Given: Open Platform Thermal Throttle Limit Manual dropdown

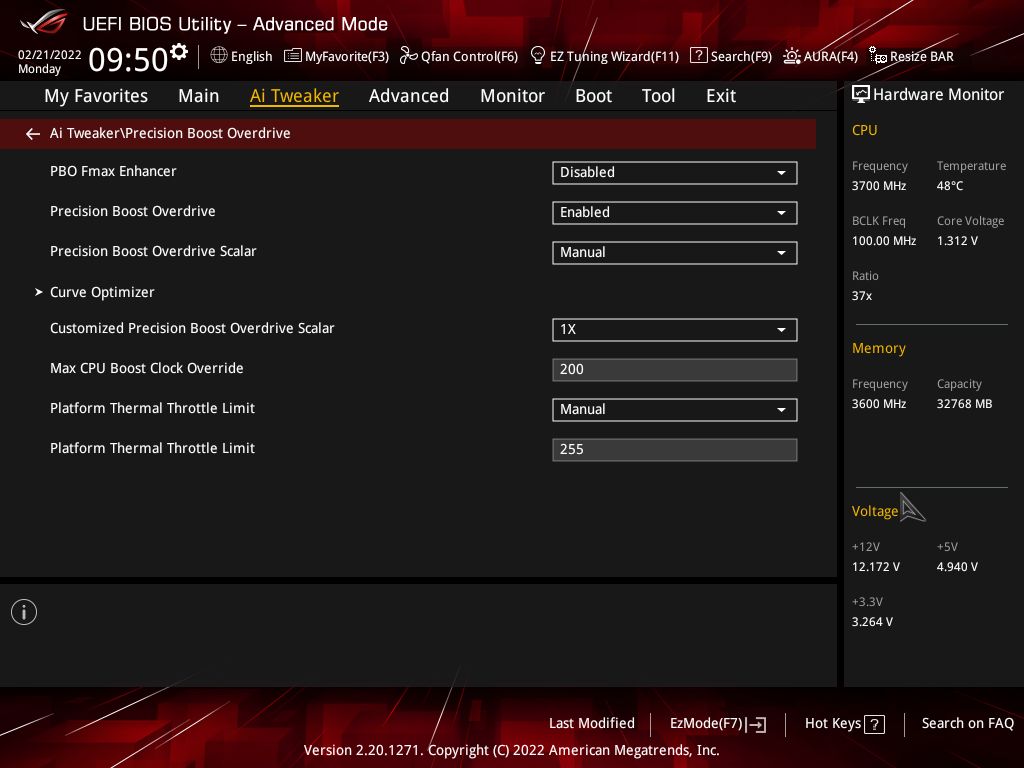Looking at the screenshot, I should (675, 410).
